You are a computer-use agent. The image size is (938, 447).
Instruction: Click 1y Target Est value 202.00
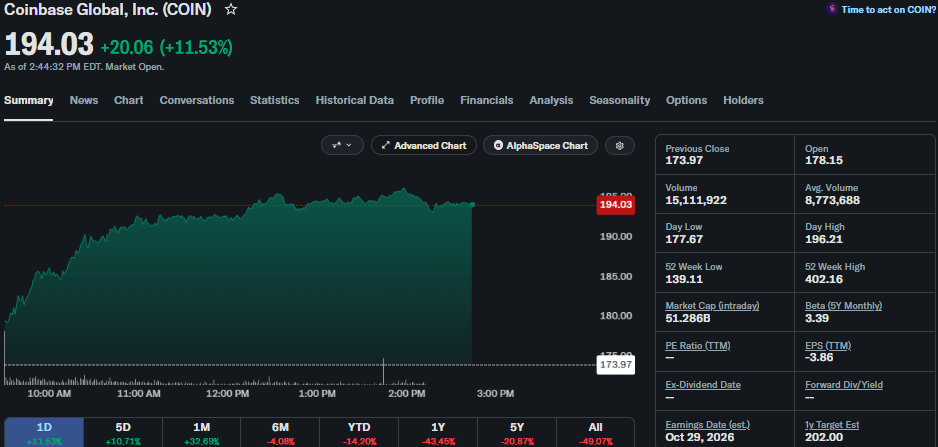point(824,437)
